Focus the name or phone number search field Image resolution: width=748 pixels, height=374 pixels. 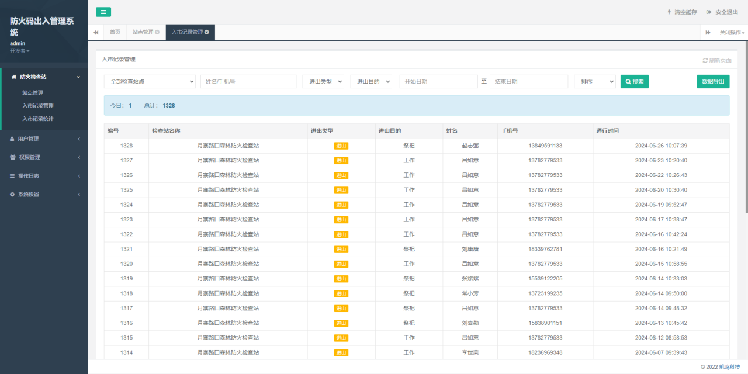coord(249,82)
